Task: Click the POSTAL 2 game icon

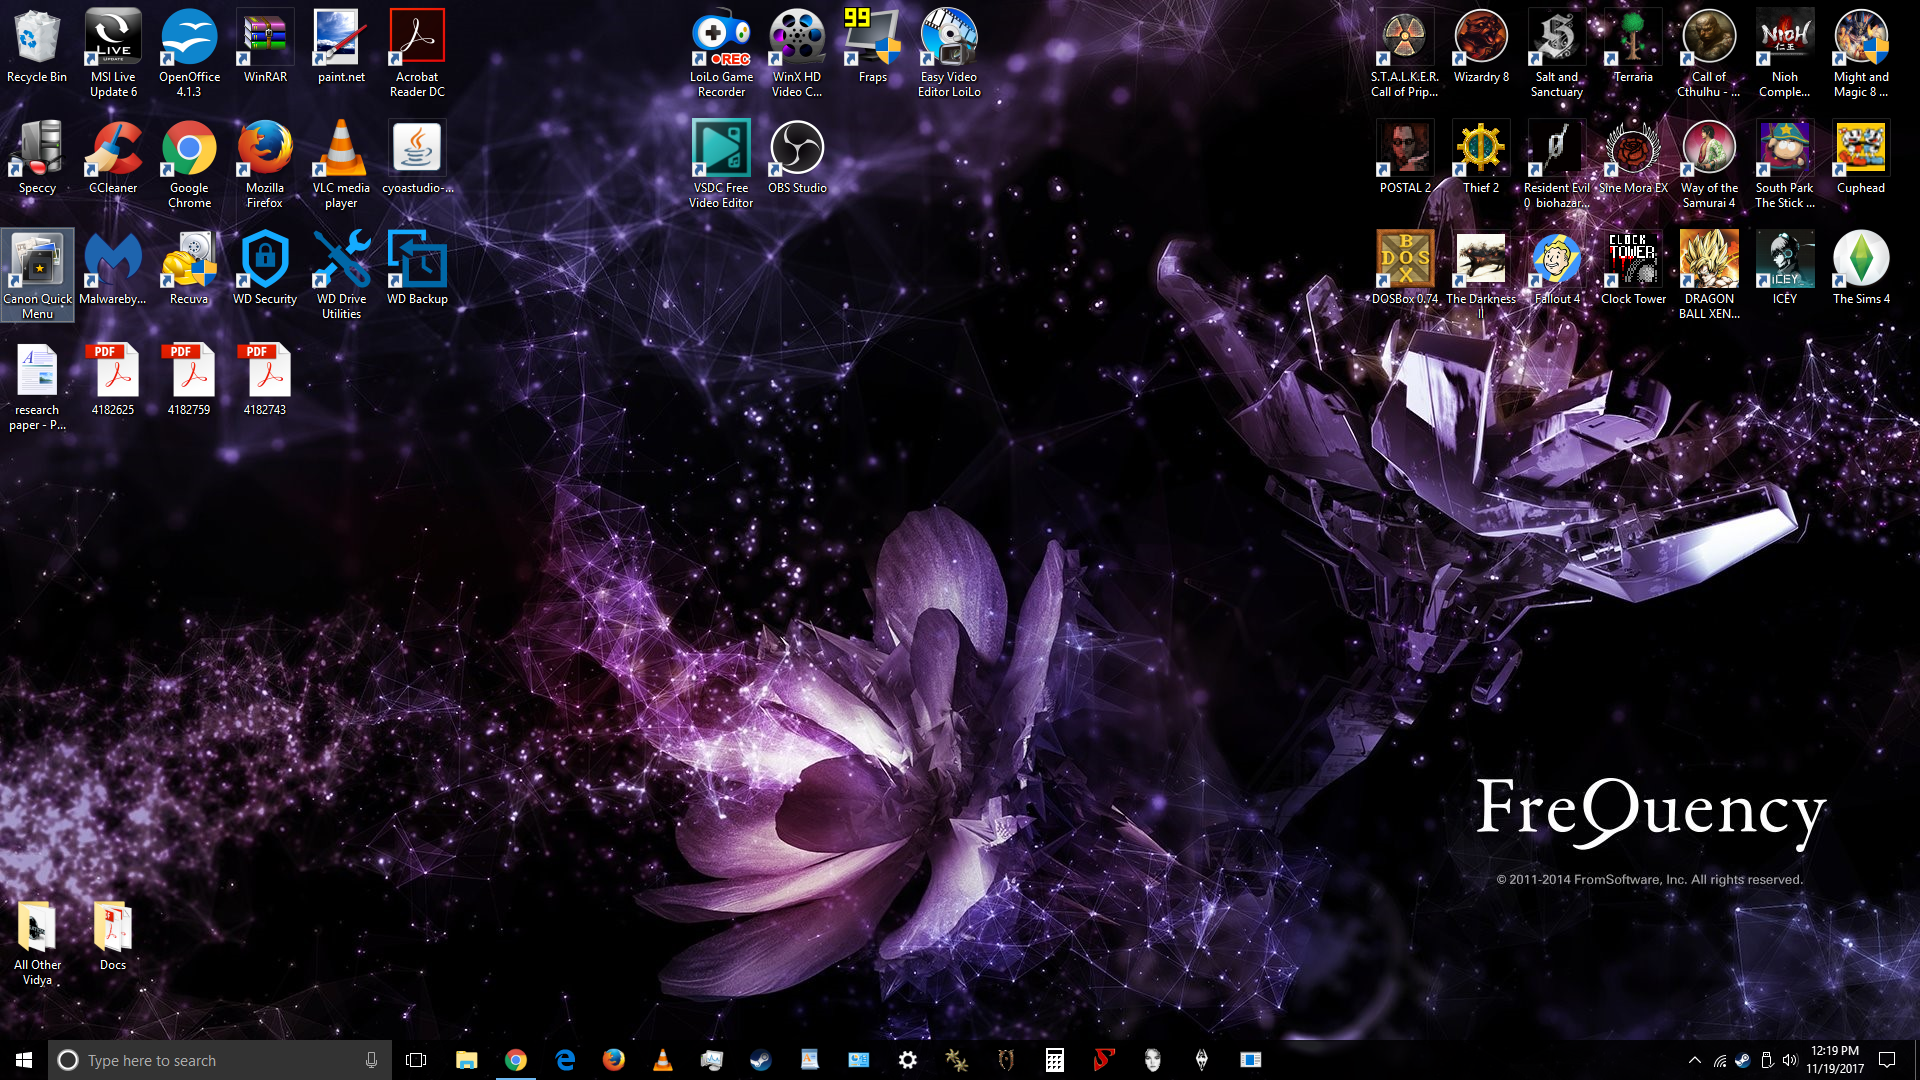Action: [x=1405, y=158]
